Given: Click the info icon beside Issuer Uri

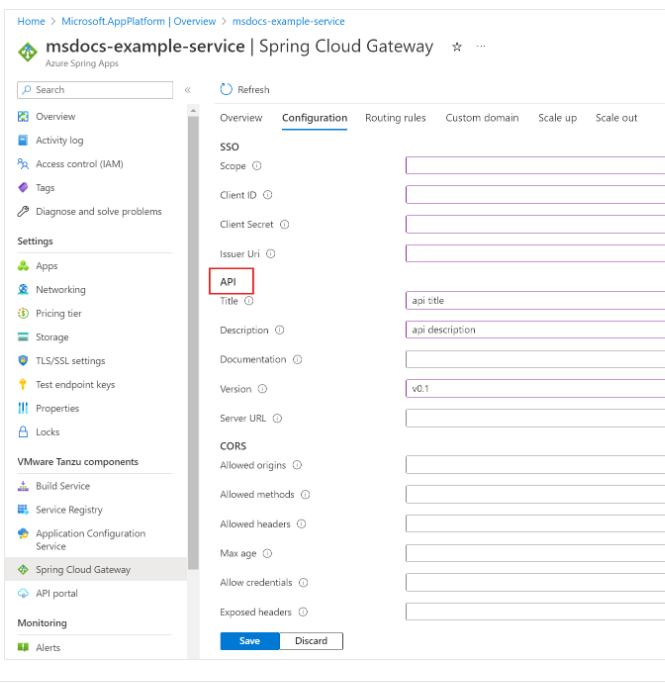Looking at the screenshot, I should click(x=270, y=254).
